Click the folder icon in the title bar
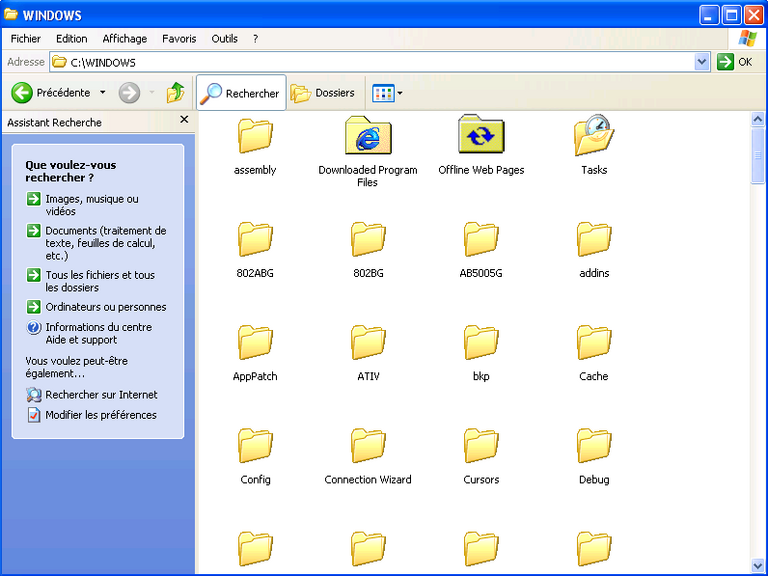Viewport: 768px width, 576px height. pyautogui.click(x=11, y=15)
